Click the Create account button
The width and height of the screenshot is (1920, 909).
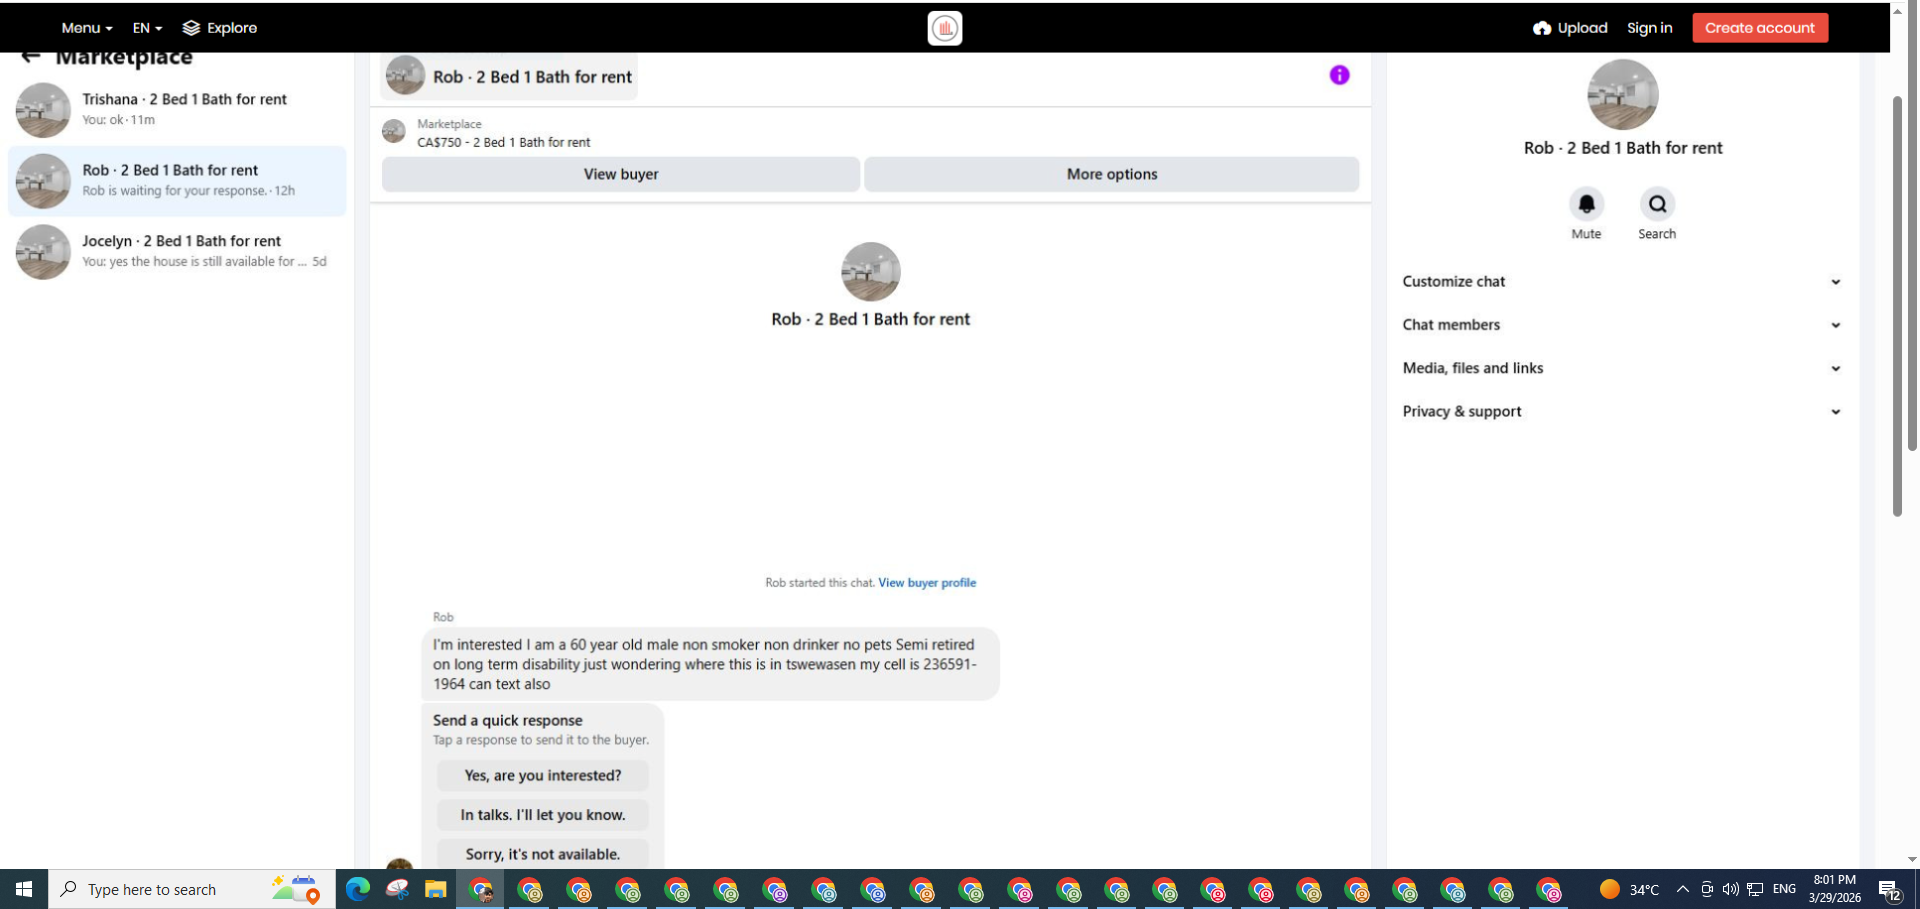[1760, 28]
